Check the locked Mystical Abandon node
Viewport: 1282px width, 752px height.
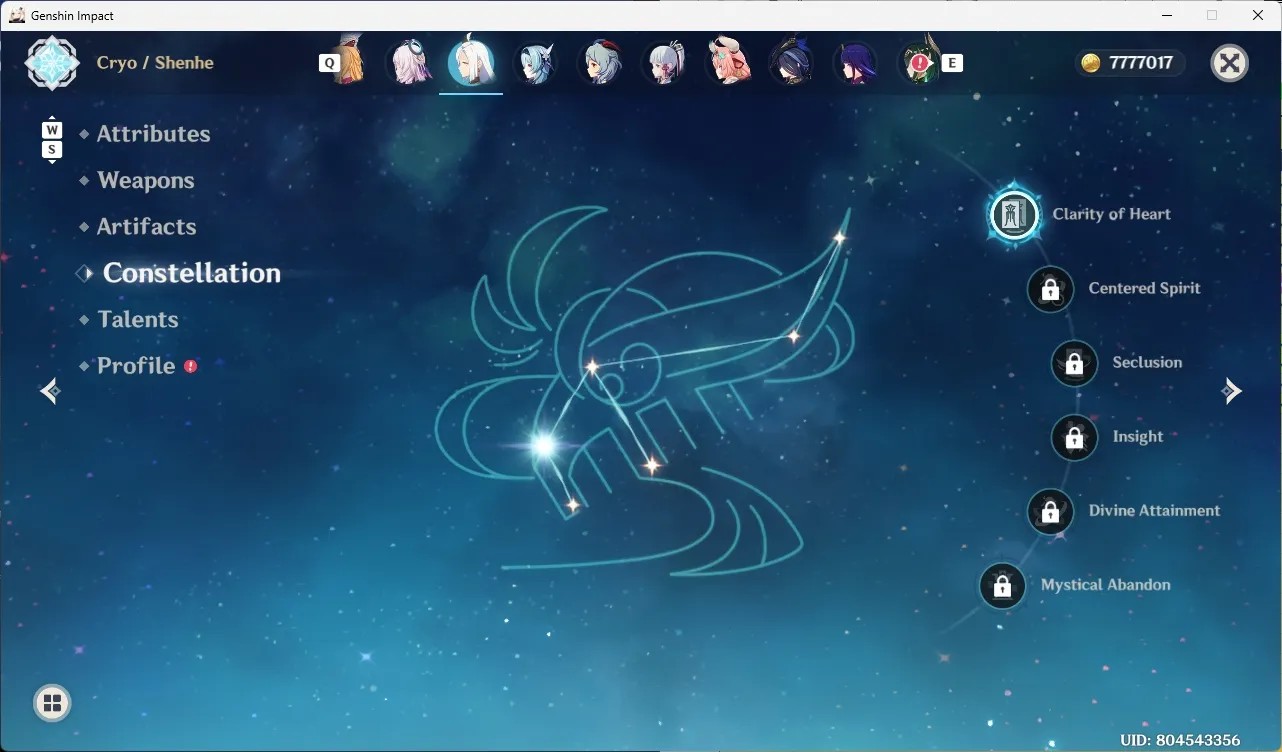click(x=1002, y=586)
